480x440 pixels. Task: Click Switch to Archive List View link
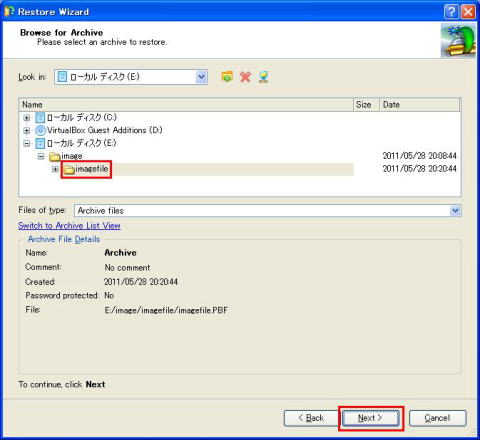pyautogui.click(x=69, y=226)
